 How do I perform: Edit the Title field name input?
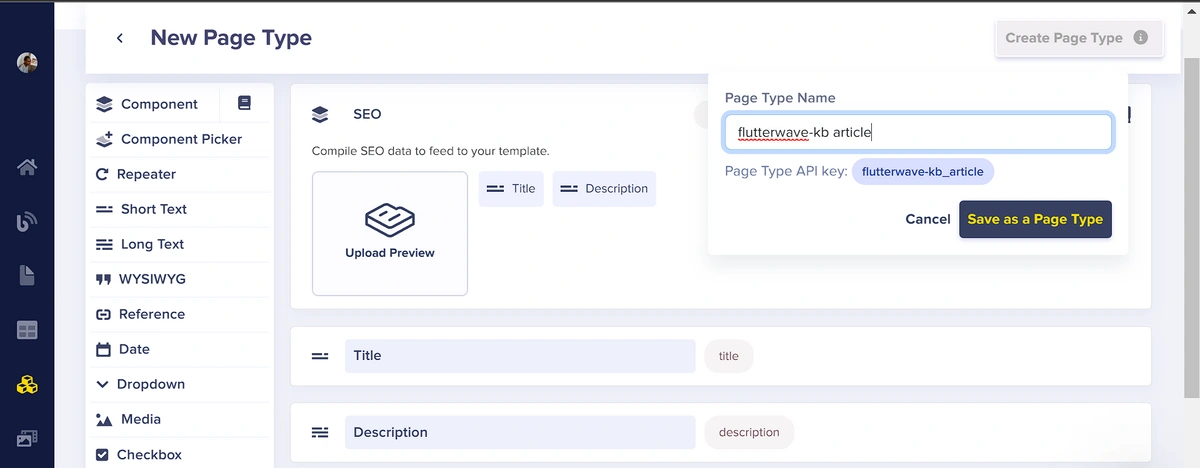(x=520, y=356)
